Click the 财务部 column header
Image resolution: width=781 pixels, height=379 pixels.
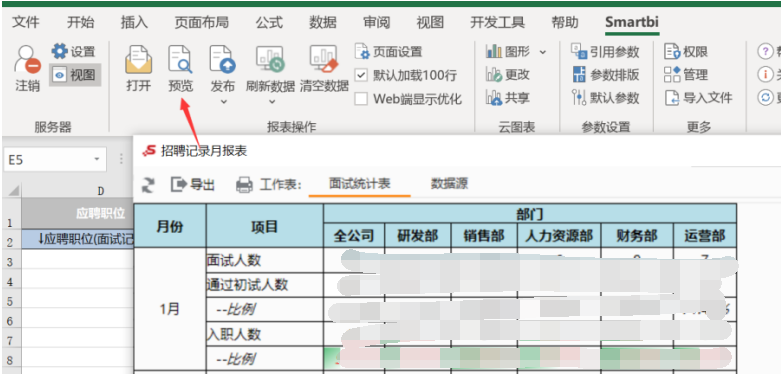tap(637, 236)
